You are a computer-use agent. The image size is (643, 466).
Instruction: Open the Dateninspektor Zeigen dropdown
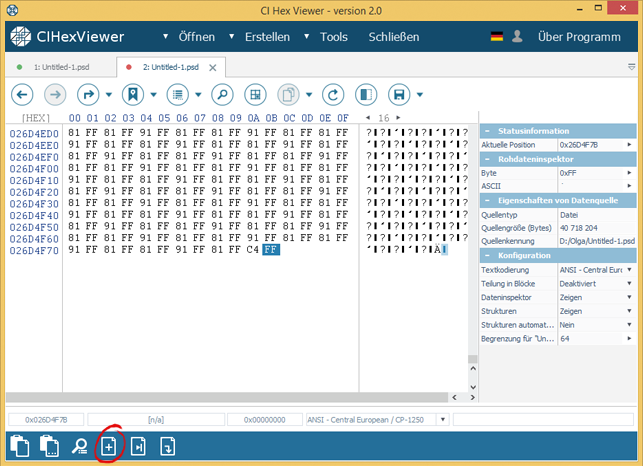click(629, 297)
